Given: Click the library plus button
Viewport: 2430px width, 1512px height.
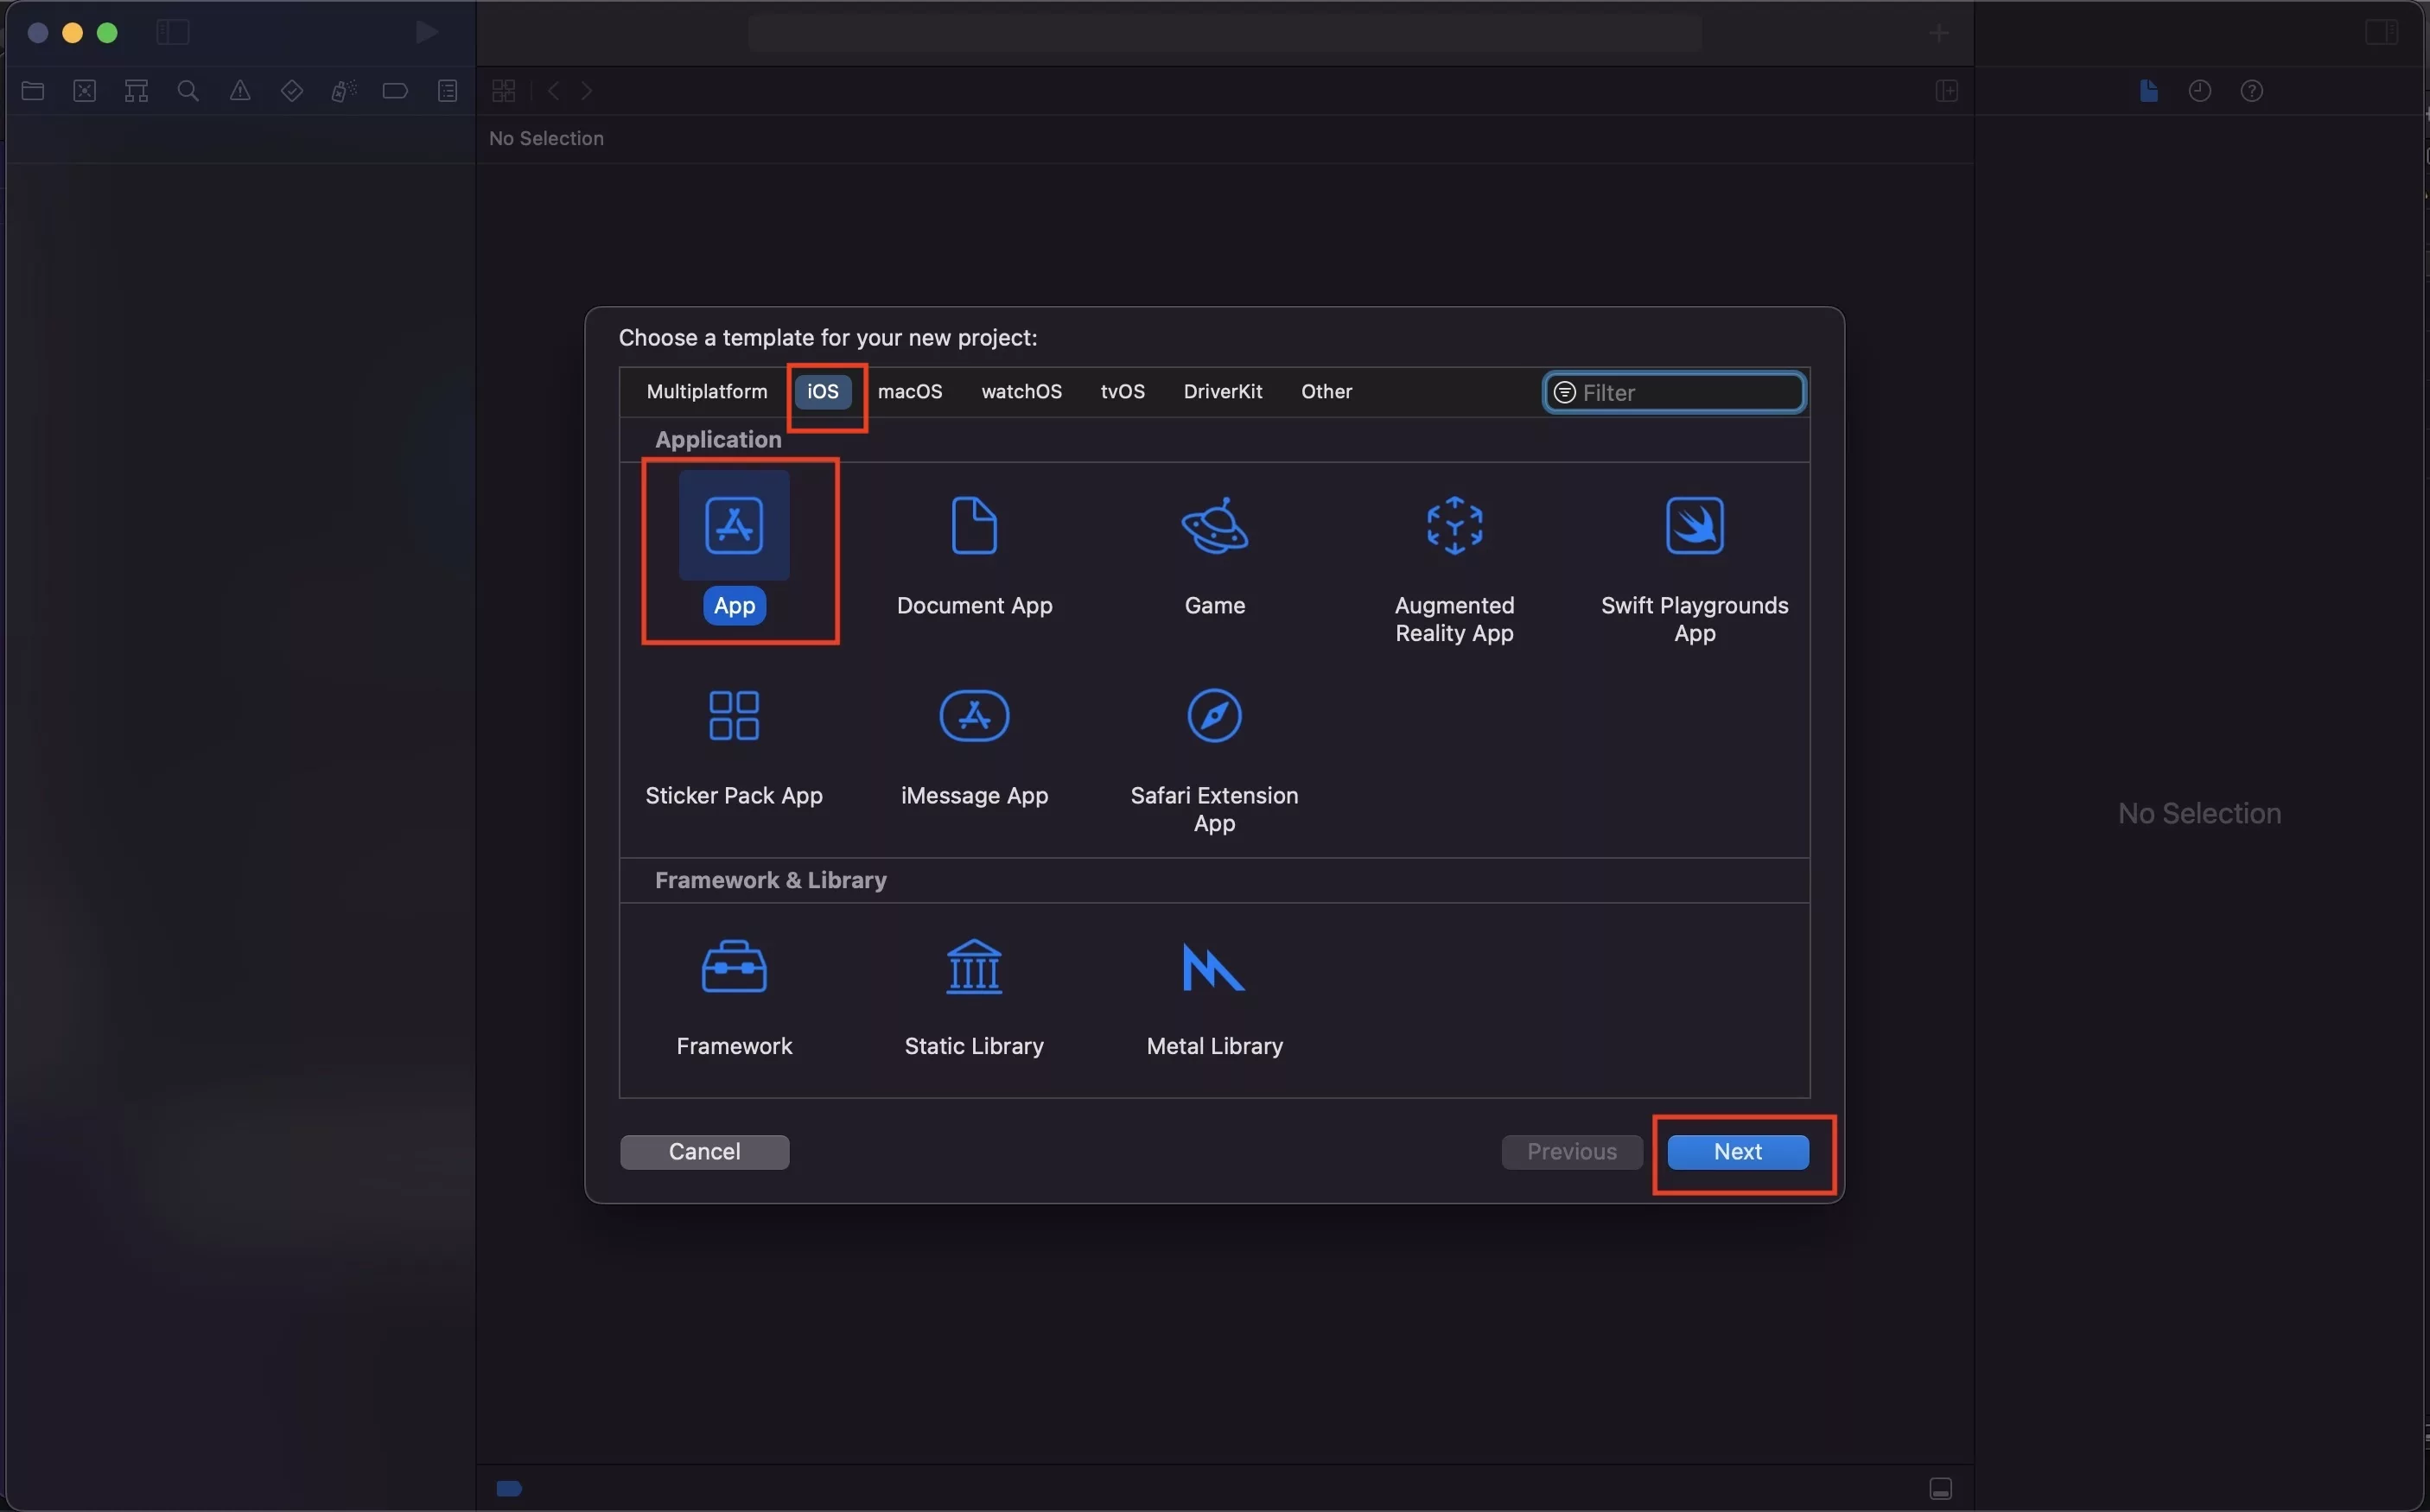Looking at the screenshot, I should [x=1939, y=33].
